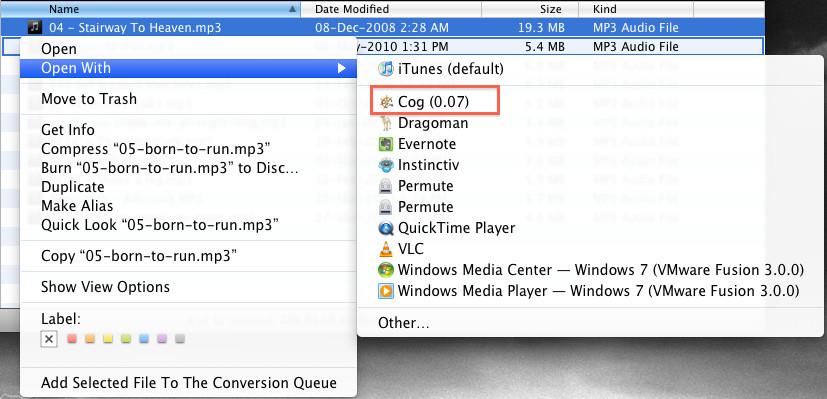Apply the red color label
The image size is (827, 399).
tap(72, 339)
